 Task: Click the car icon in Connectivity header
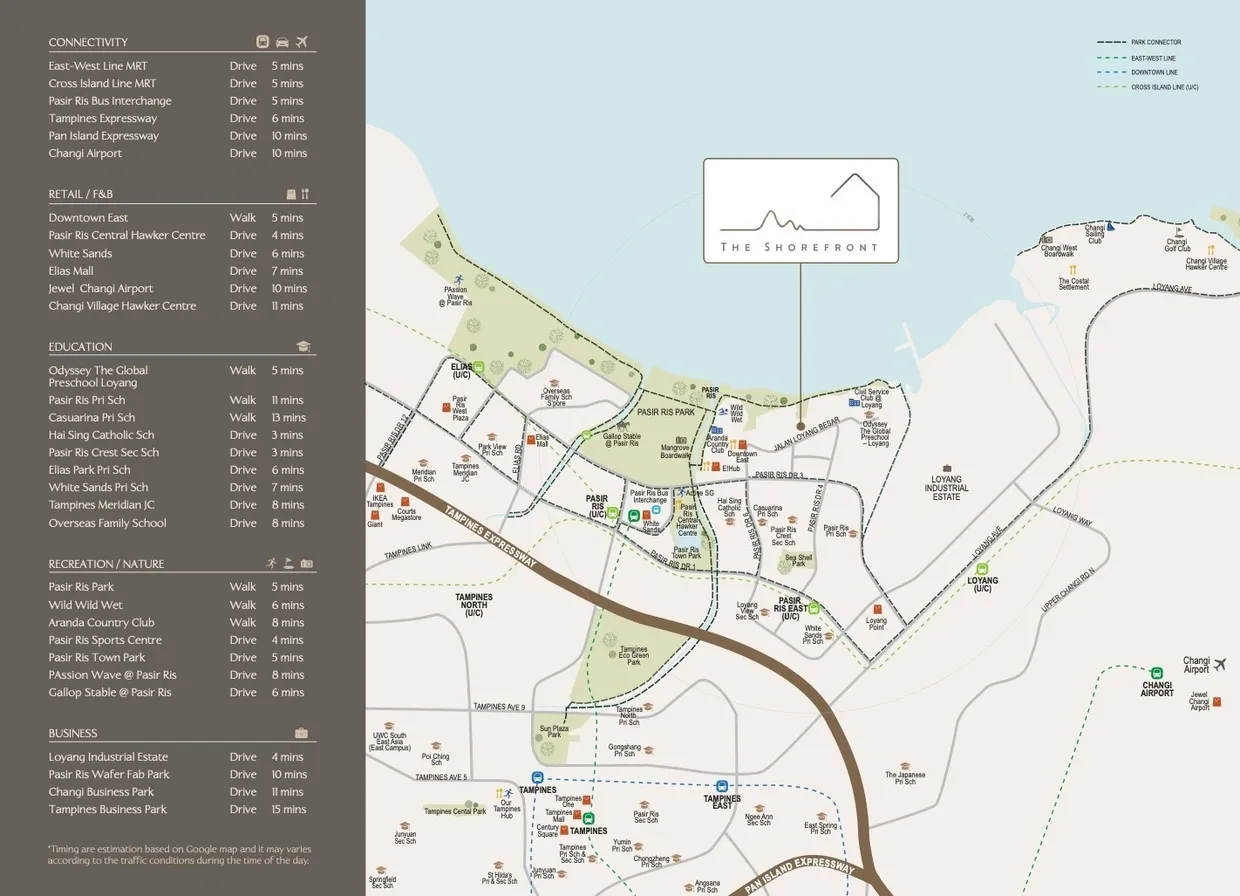282,42
